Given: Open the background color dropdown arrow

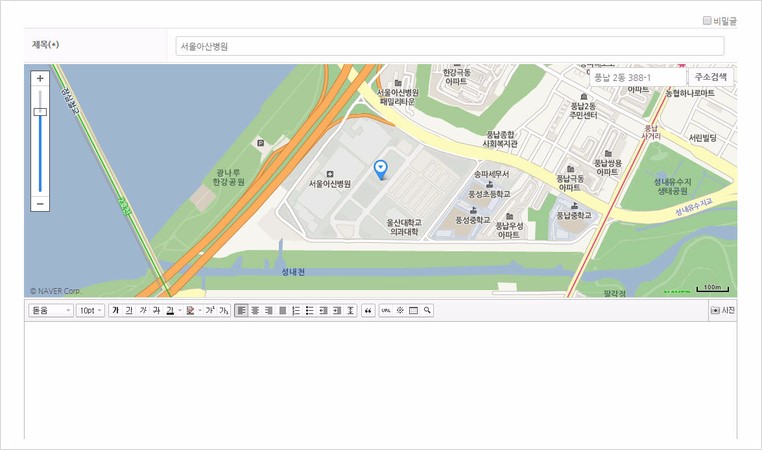Looking at the screenshot, I should tap(200, 311).
